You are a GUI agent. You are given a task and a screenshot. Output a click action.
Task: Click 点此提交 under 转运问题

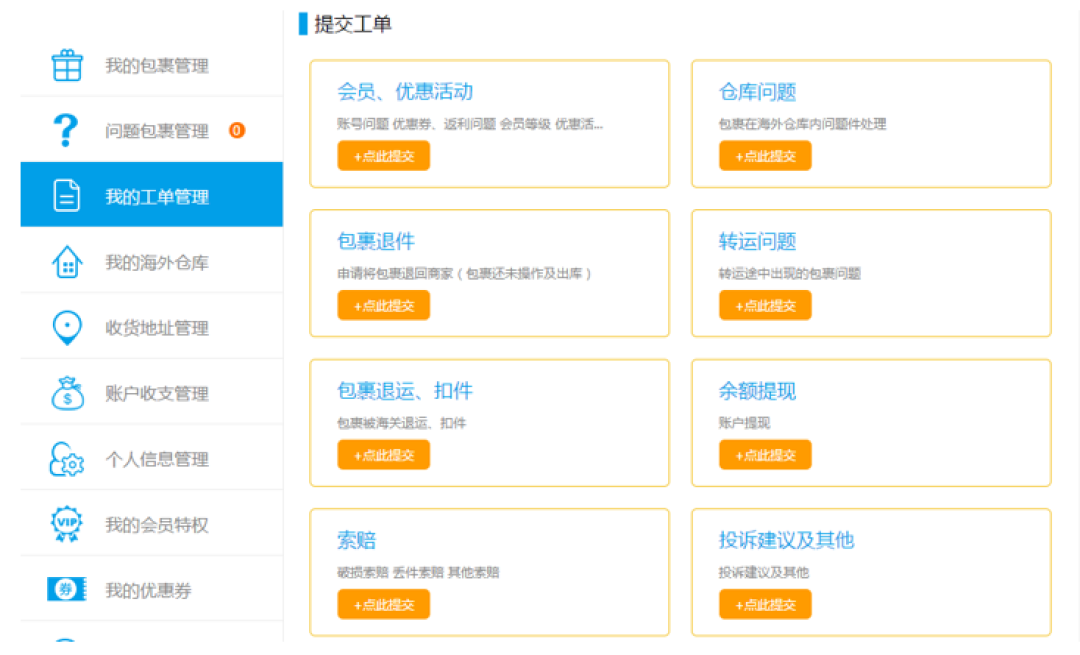pos(765,305)
